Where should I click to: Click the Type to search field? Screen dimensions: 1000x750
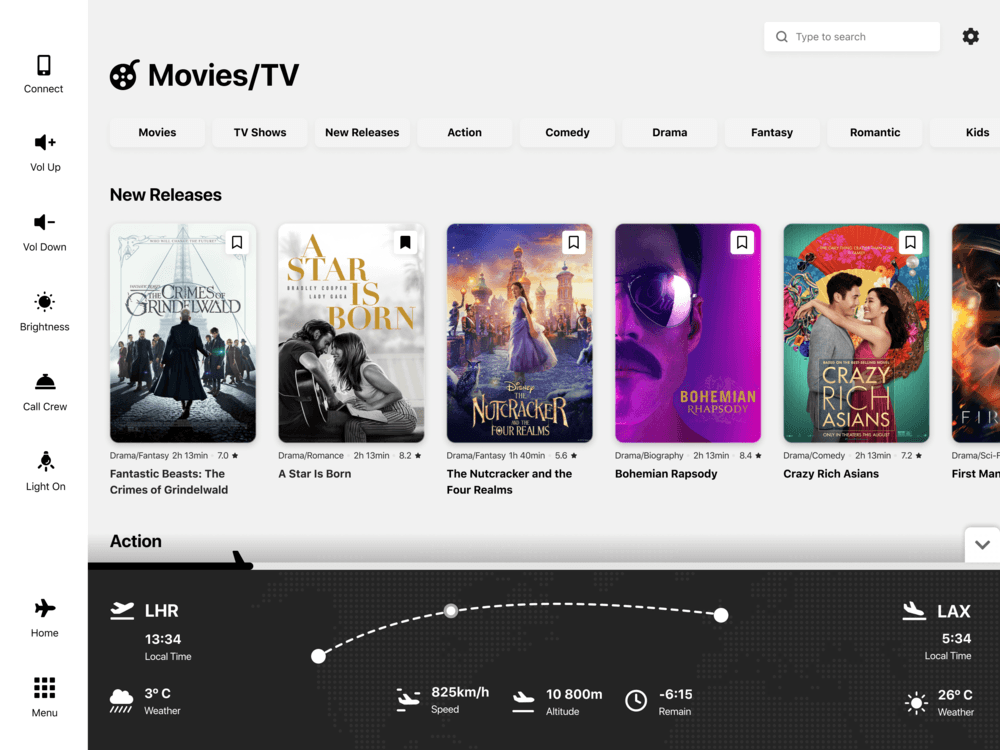pyautogui.click(x=851, y=36)
